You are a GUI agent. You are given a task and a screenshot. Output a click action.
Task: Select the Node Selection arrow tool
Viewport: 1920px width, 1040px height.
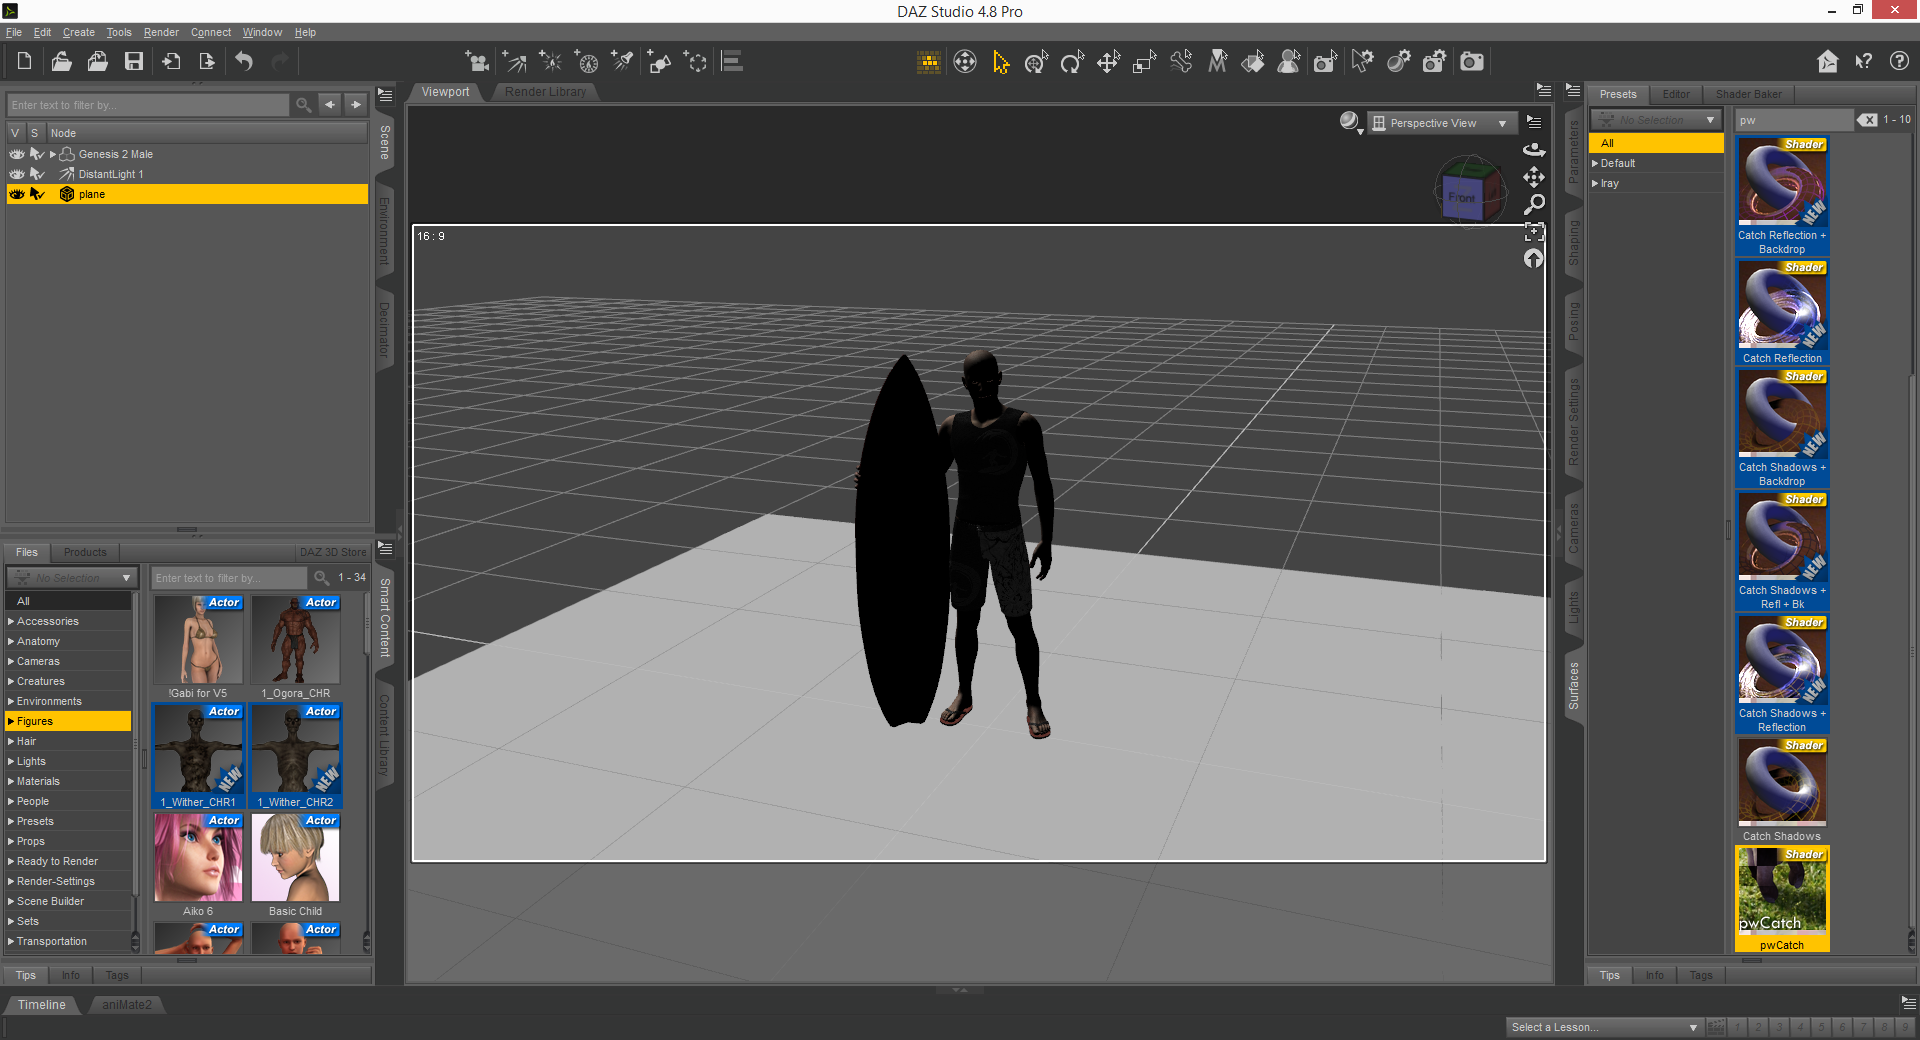pos(1000,62)
